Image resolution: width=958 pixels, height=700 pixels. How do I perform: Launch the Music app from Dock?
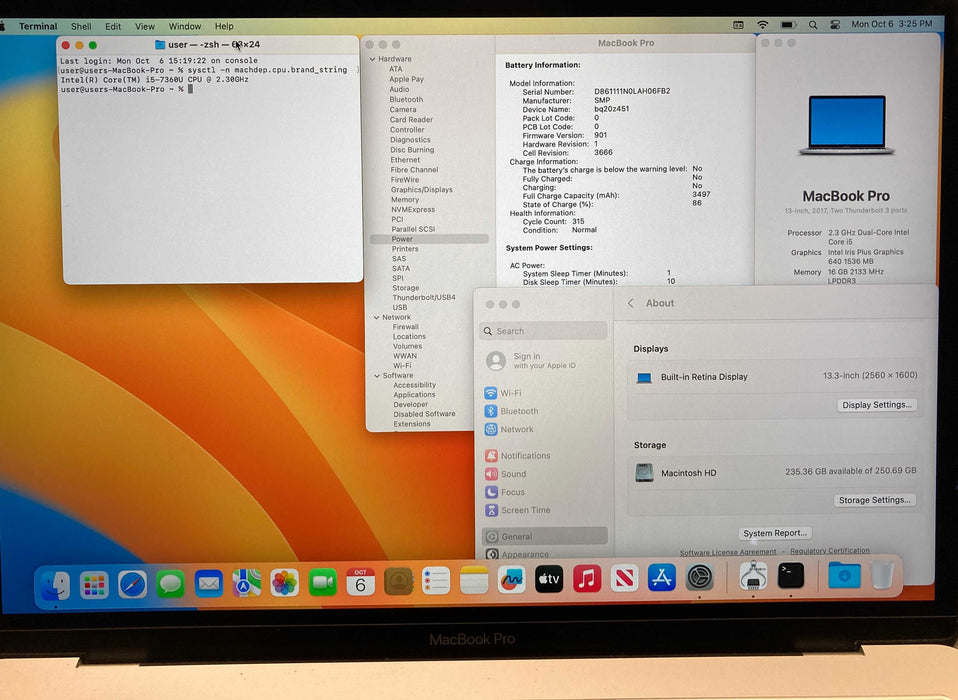(587, 578)
